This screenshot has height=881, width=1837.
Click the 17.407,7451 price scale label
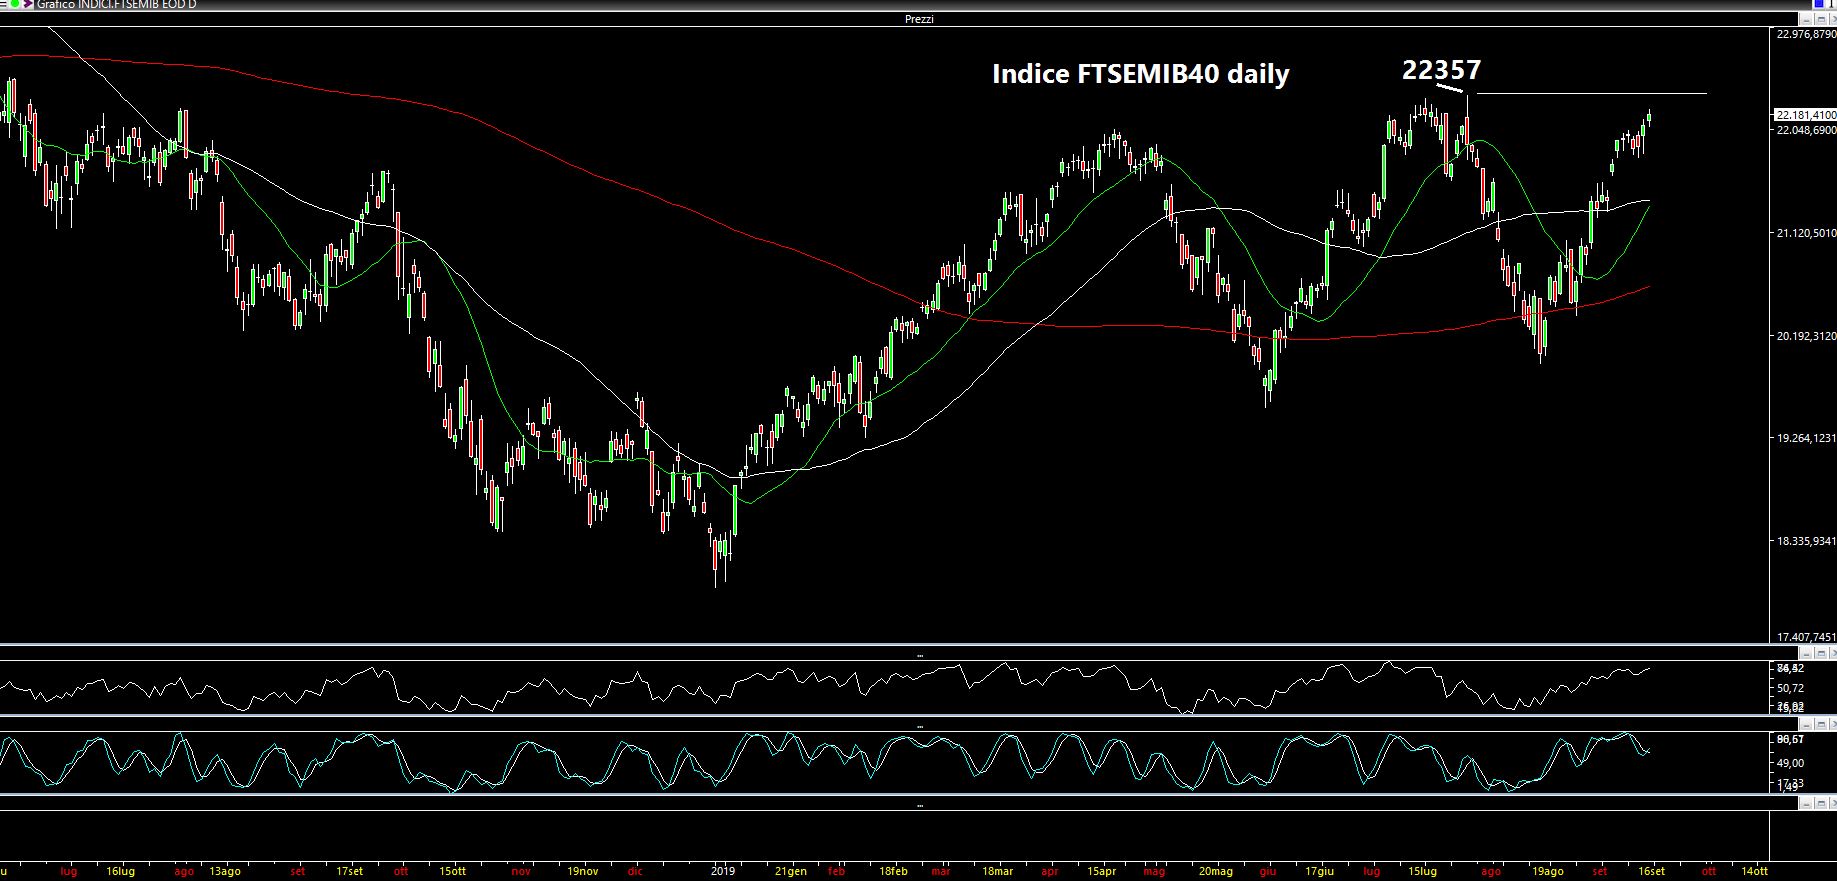1806,637
